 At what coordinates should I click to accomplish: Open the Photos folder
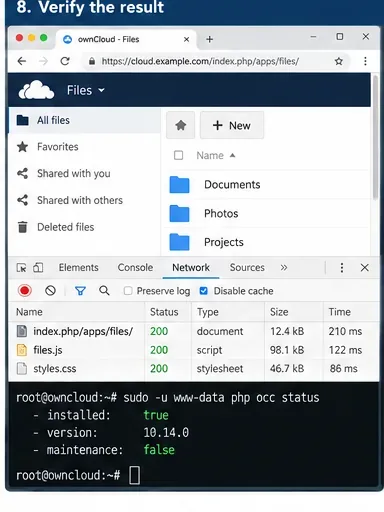click(x=221, y=213)
